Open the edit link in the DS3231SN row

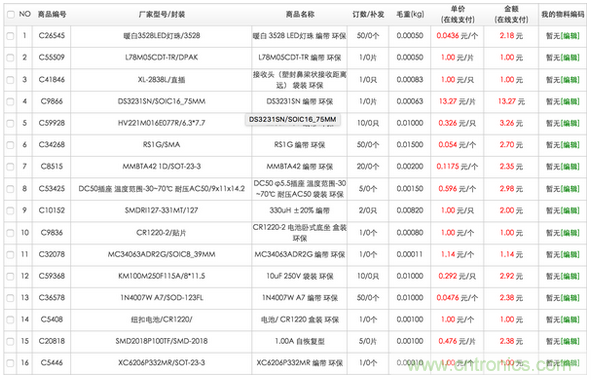coord(570,102)
